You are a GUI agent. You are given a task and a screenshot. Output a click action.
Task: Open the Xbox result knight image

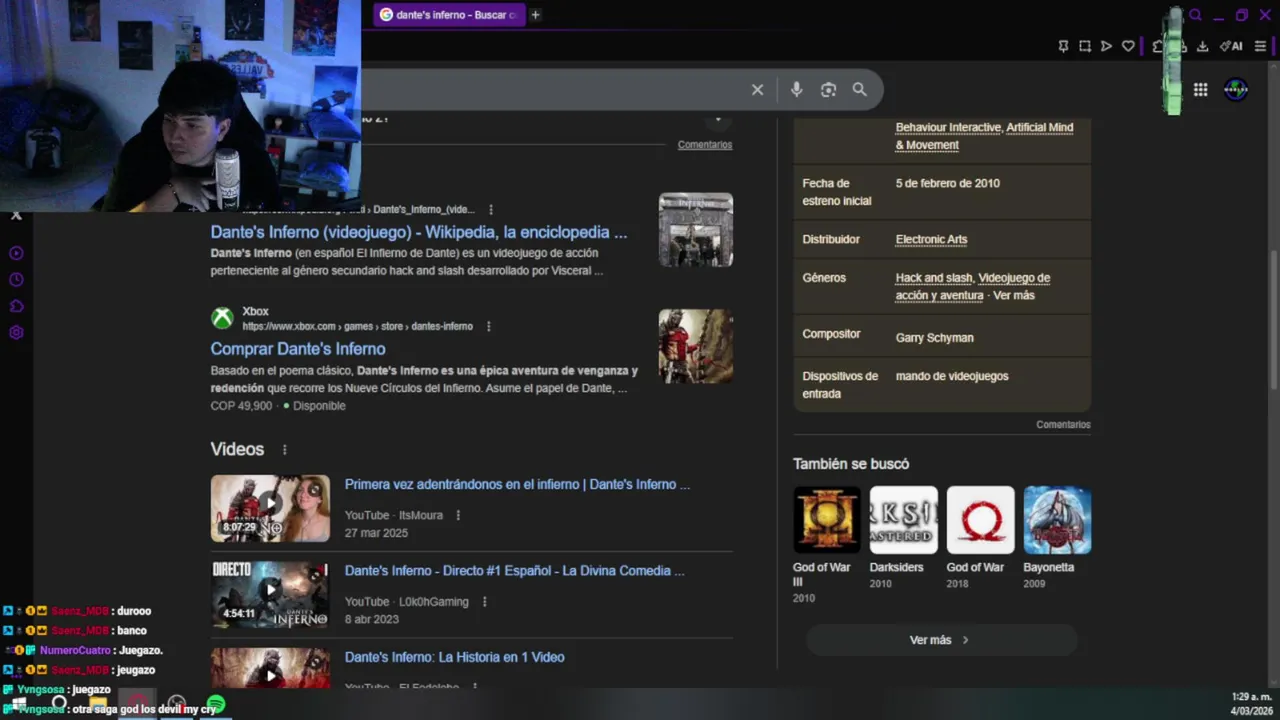click(x=696, y=346)
